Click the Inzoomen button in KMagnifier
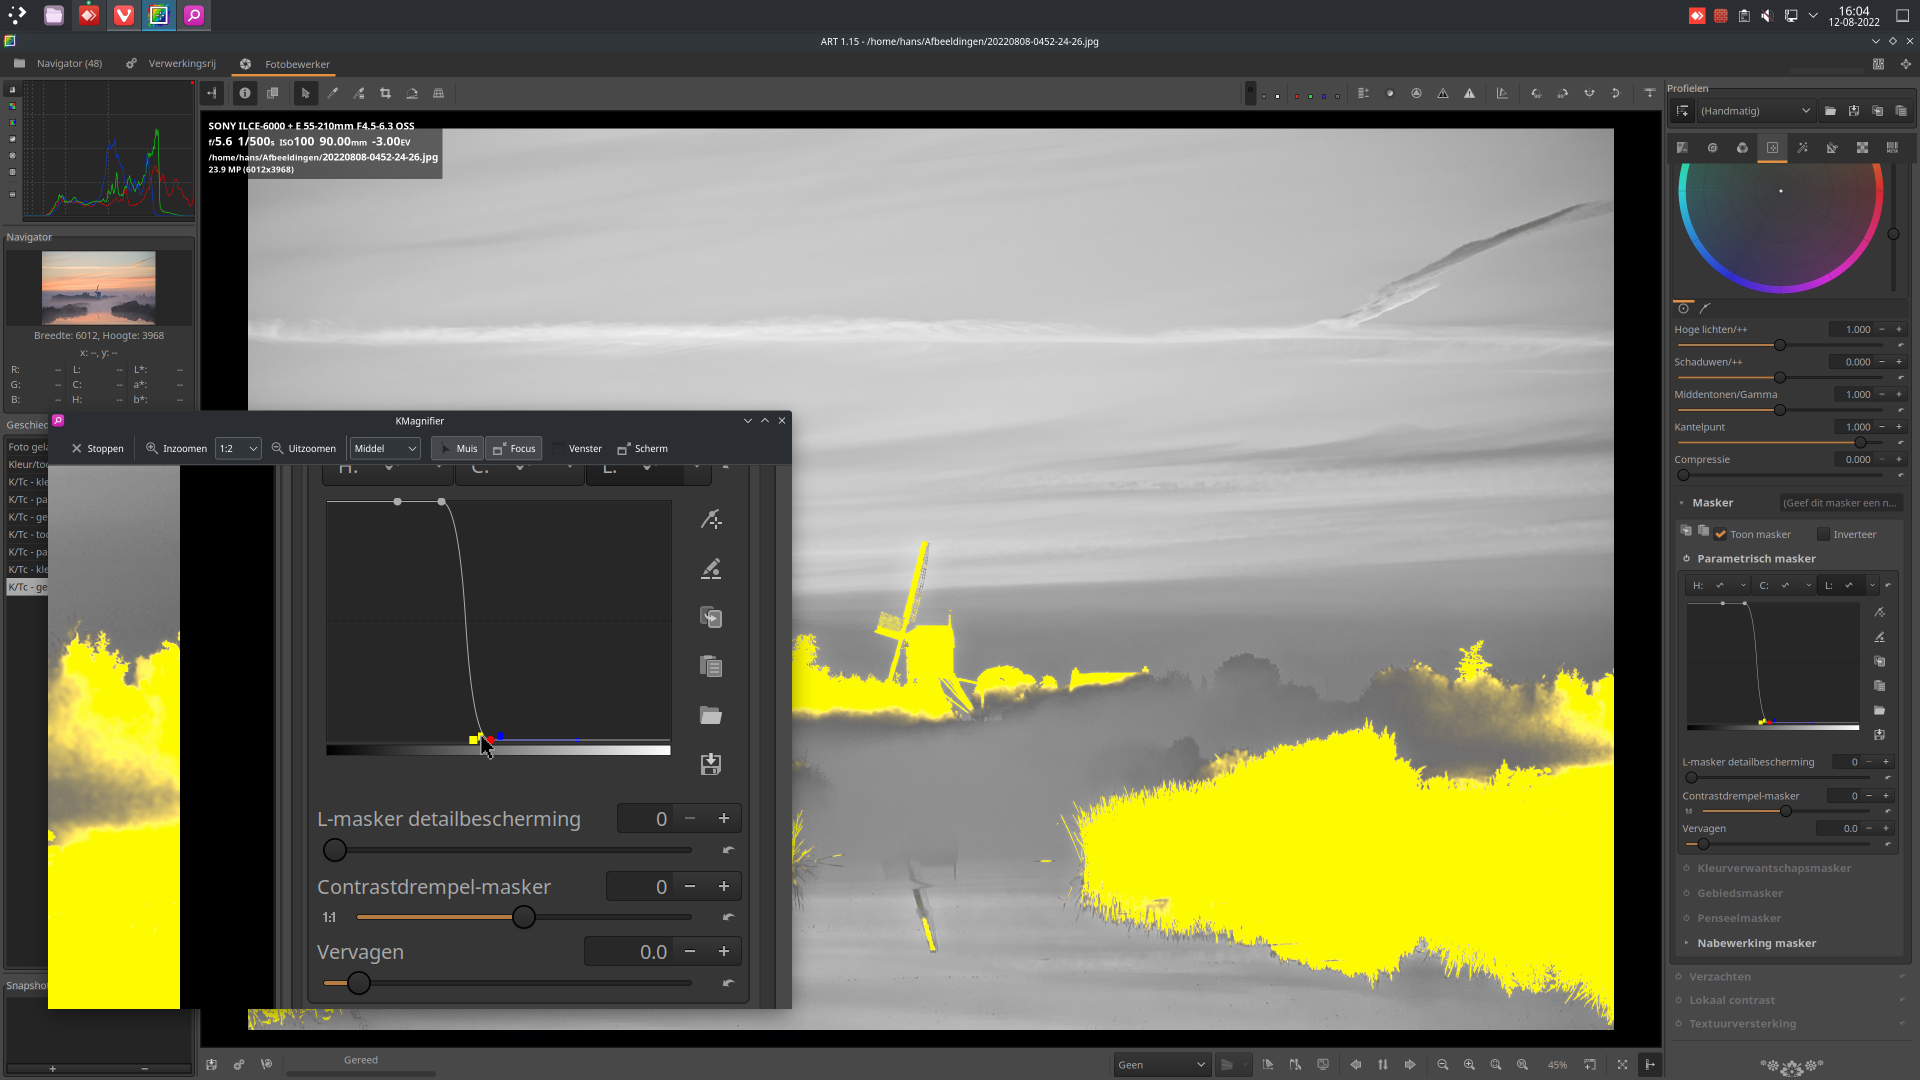This screenshot has height=1080, width=1920. [176, 448]
